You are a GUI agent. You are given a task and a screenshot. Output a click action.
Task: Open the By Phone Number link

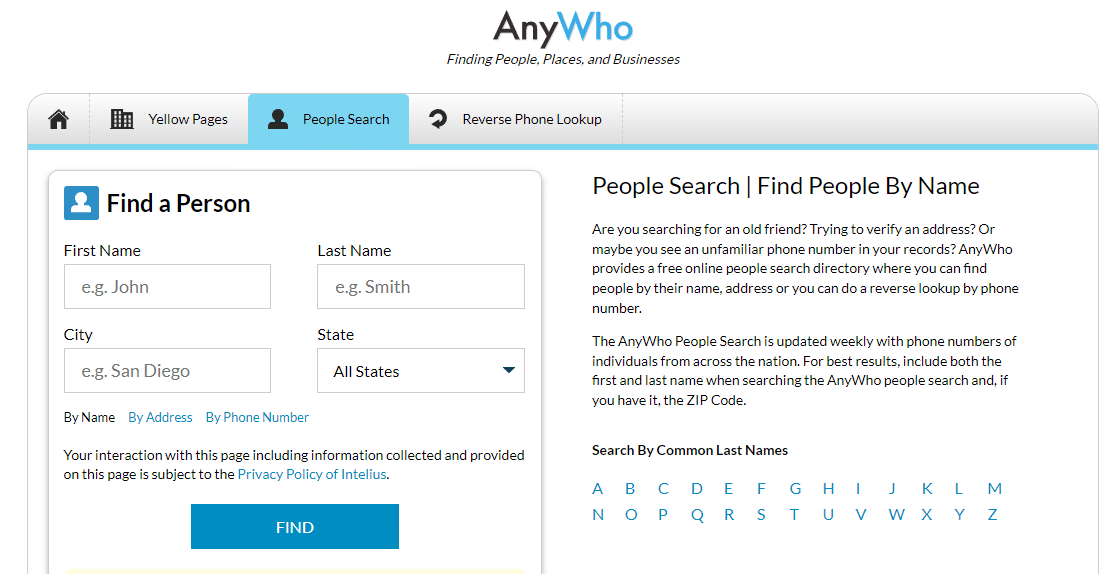click(x=257, y=417)
